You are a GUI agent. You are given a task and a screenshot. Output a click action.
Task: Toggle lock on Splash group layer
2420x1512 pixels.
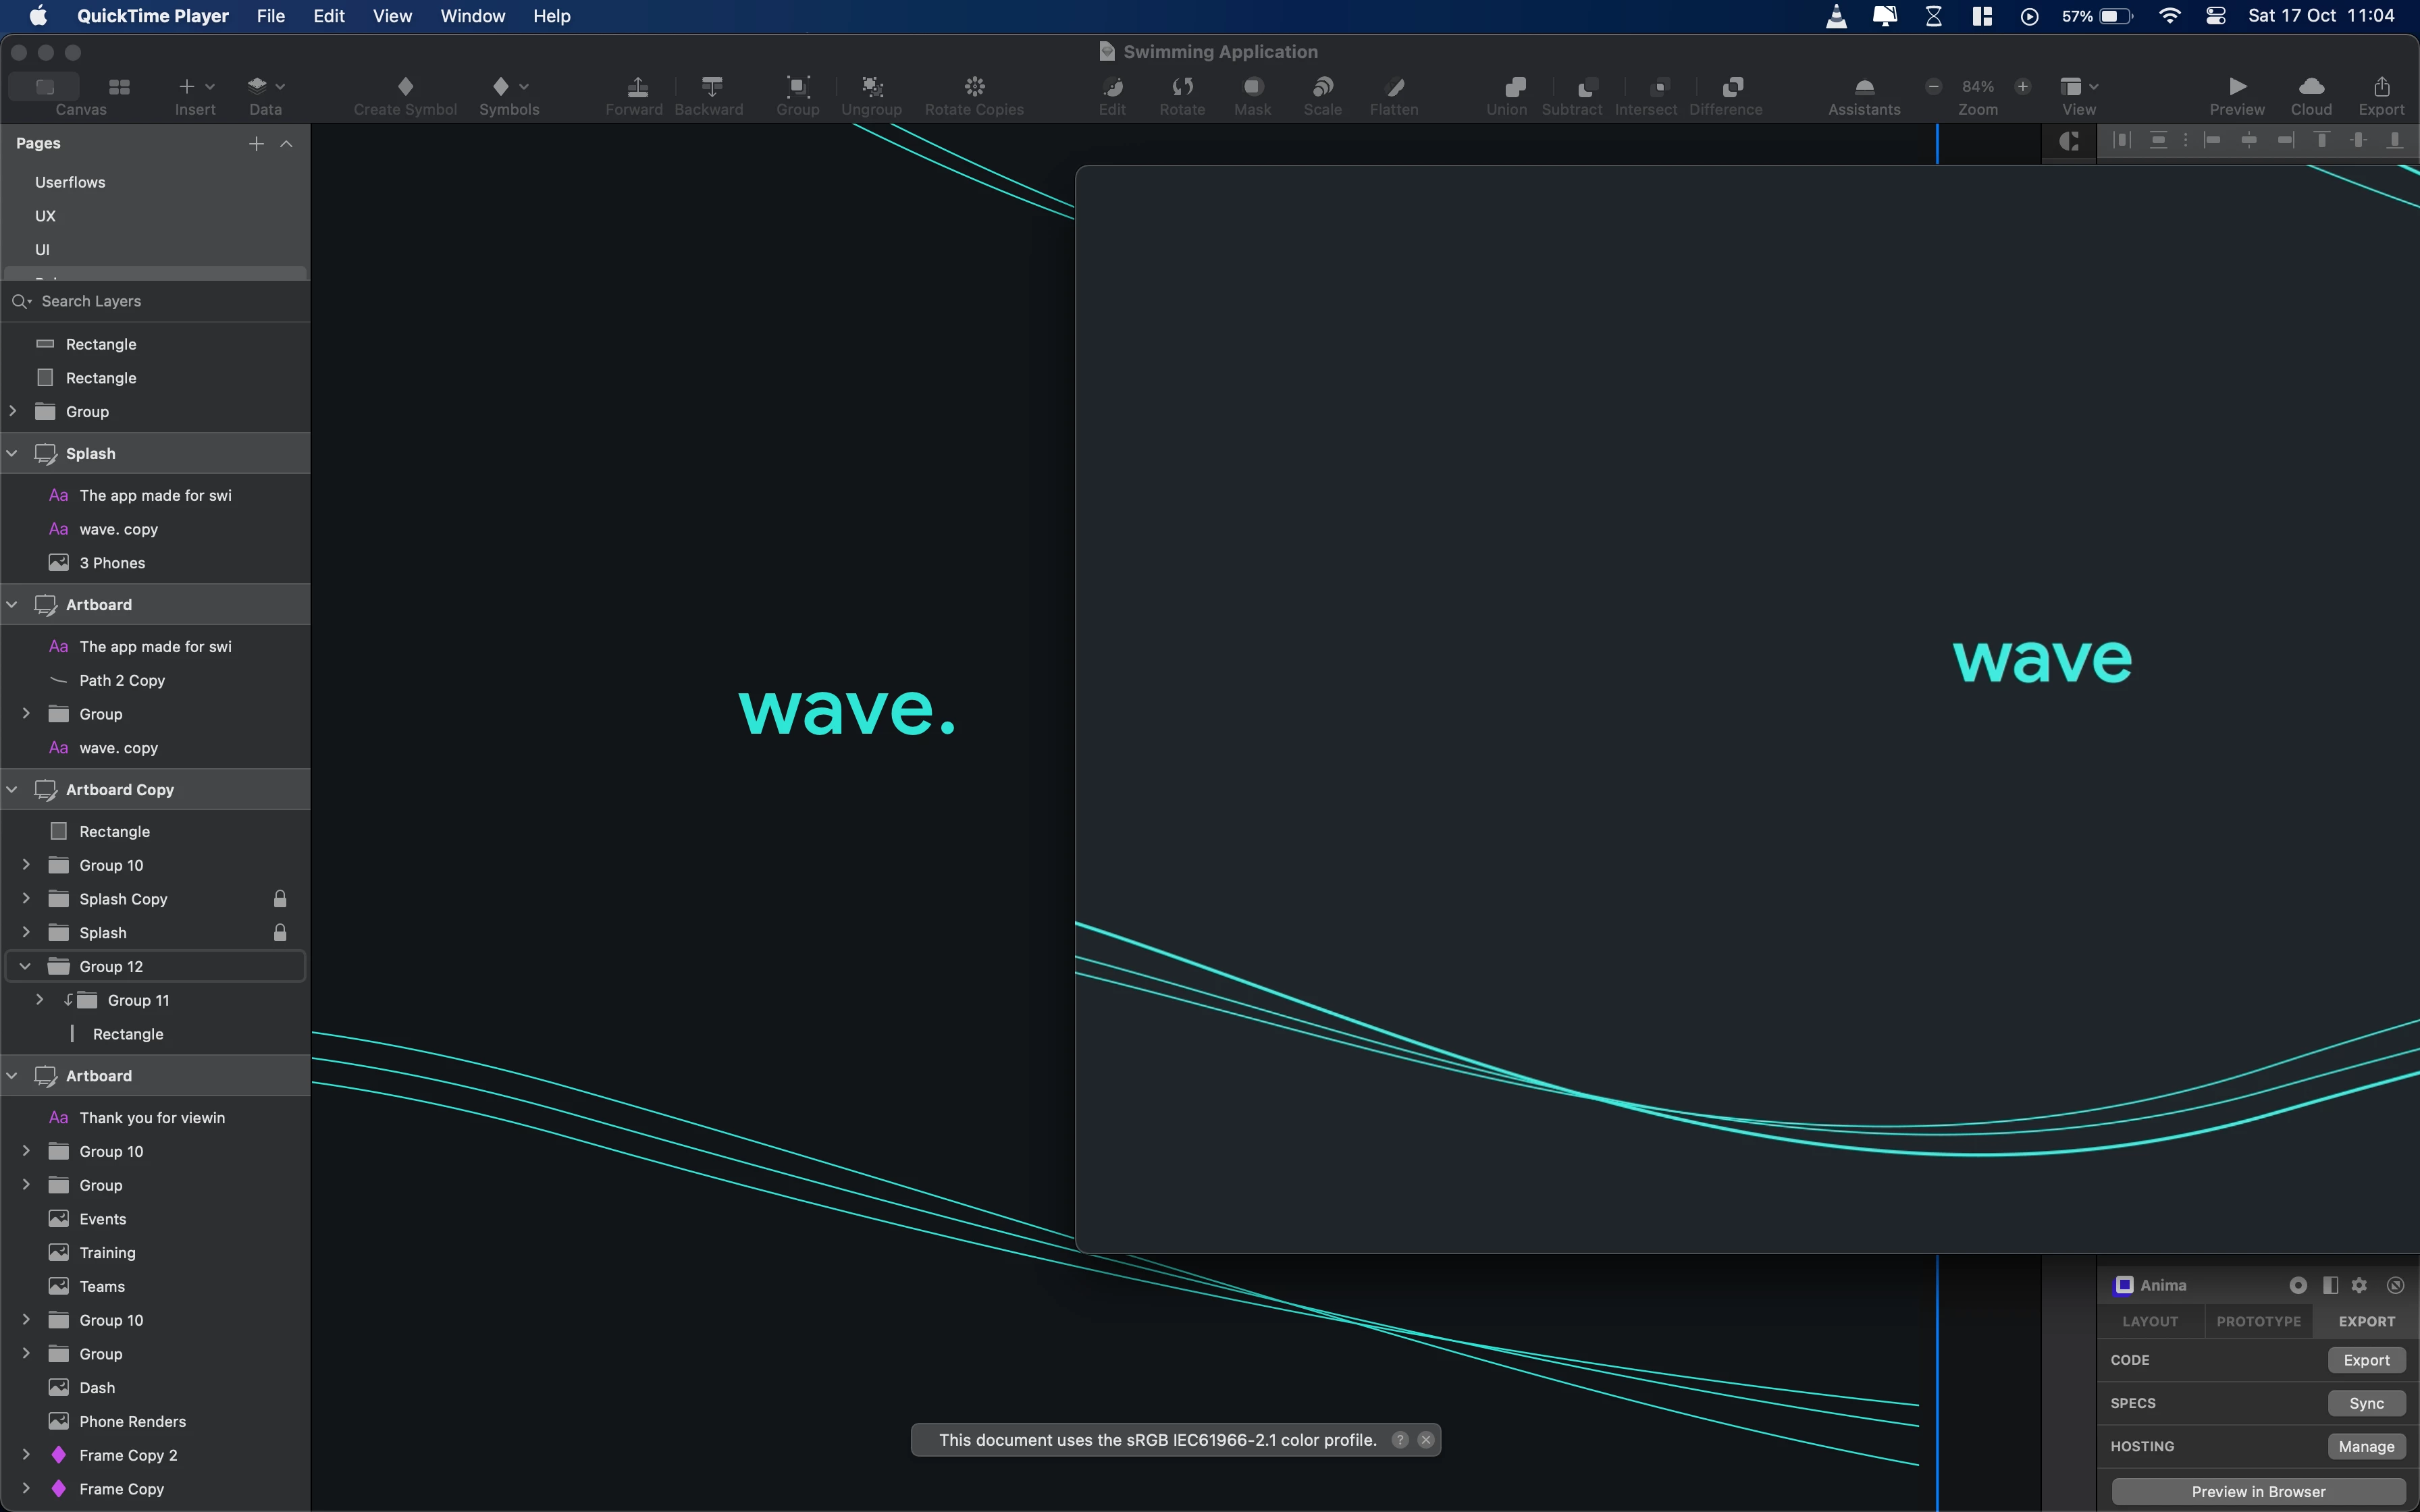[280, 933]
